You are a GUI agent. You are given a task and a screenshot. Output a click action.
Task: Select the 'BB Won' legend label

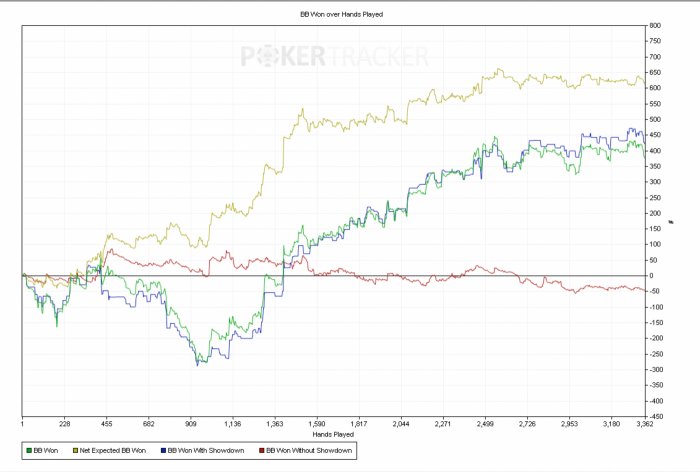(46, 451)
